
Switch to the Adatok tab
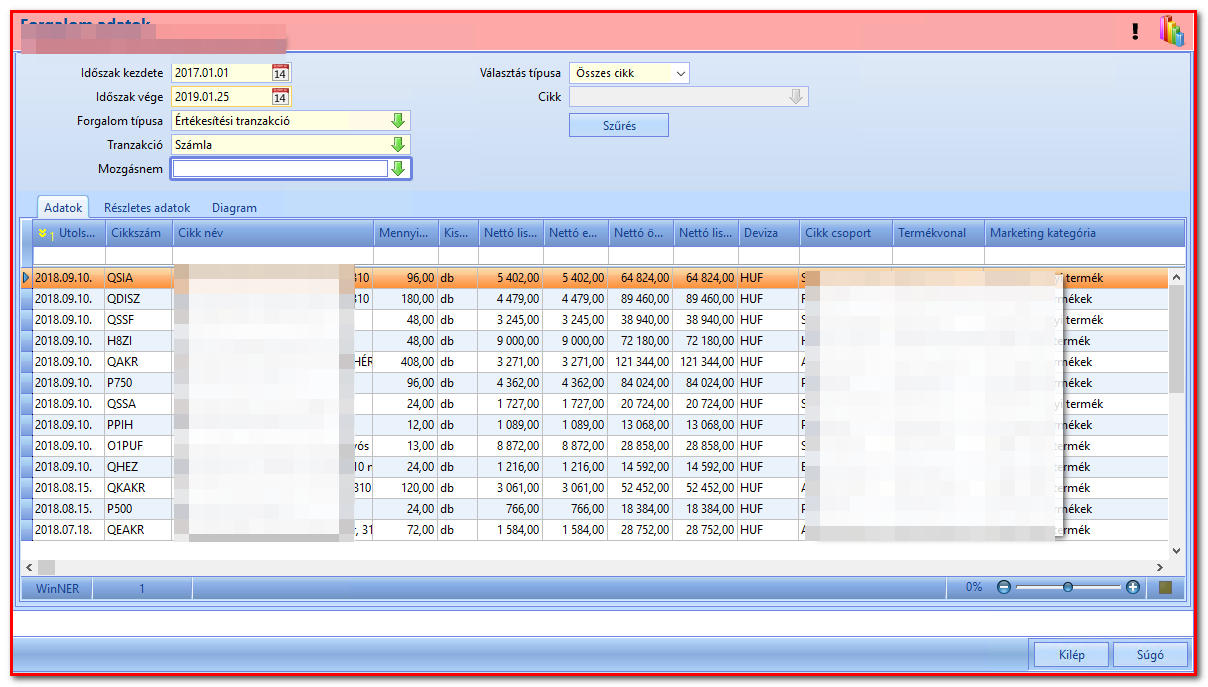(x=63, y=208)
